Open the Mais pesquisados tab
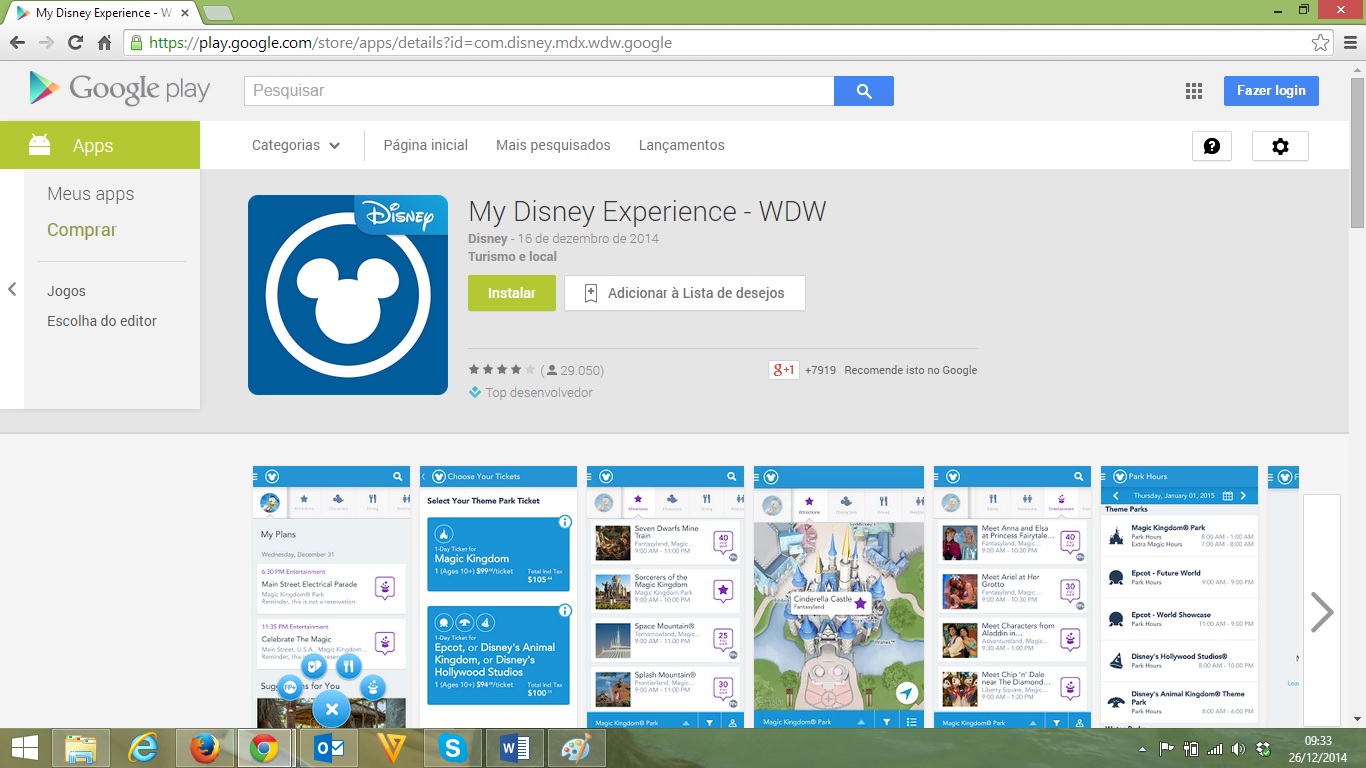The image size is (1366, 768). click(x=553, y=146)
